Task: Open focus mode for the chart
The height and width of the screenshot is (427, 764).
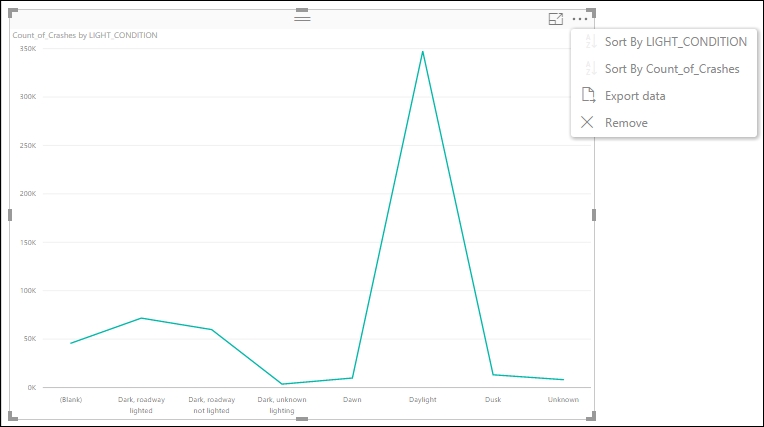Action: tap(555, 19)
